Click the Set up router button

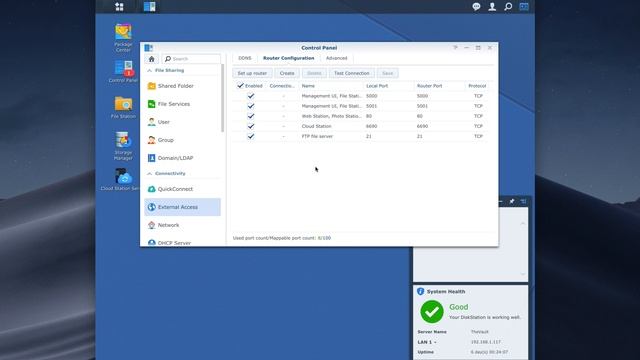[252, 73]
